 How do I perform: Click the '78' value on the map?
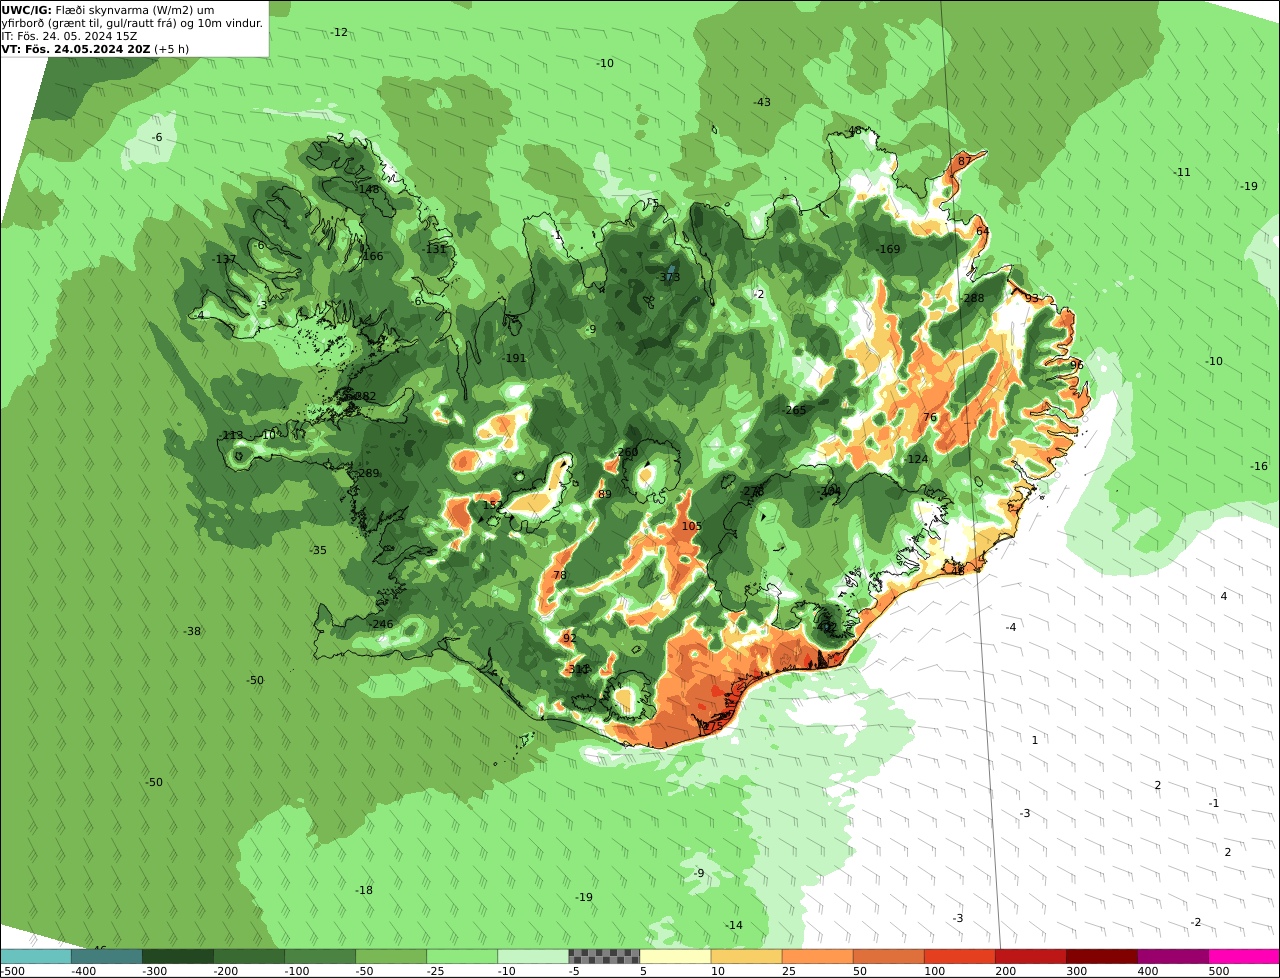click(x=560, y=575)
